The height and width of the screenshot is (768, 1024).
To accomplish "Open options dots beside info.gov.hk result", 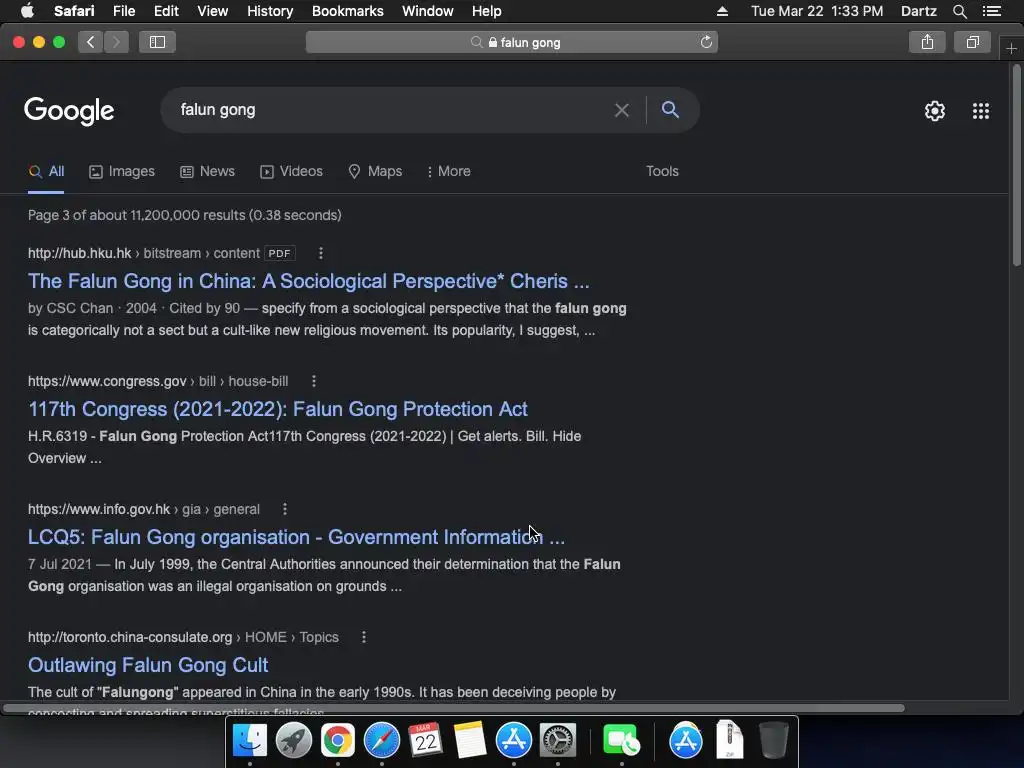I will pyautogui.click(x=285, y=509).
